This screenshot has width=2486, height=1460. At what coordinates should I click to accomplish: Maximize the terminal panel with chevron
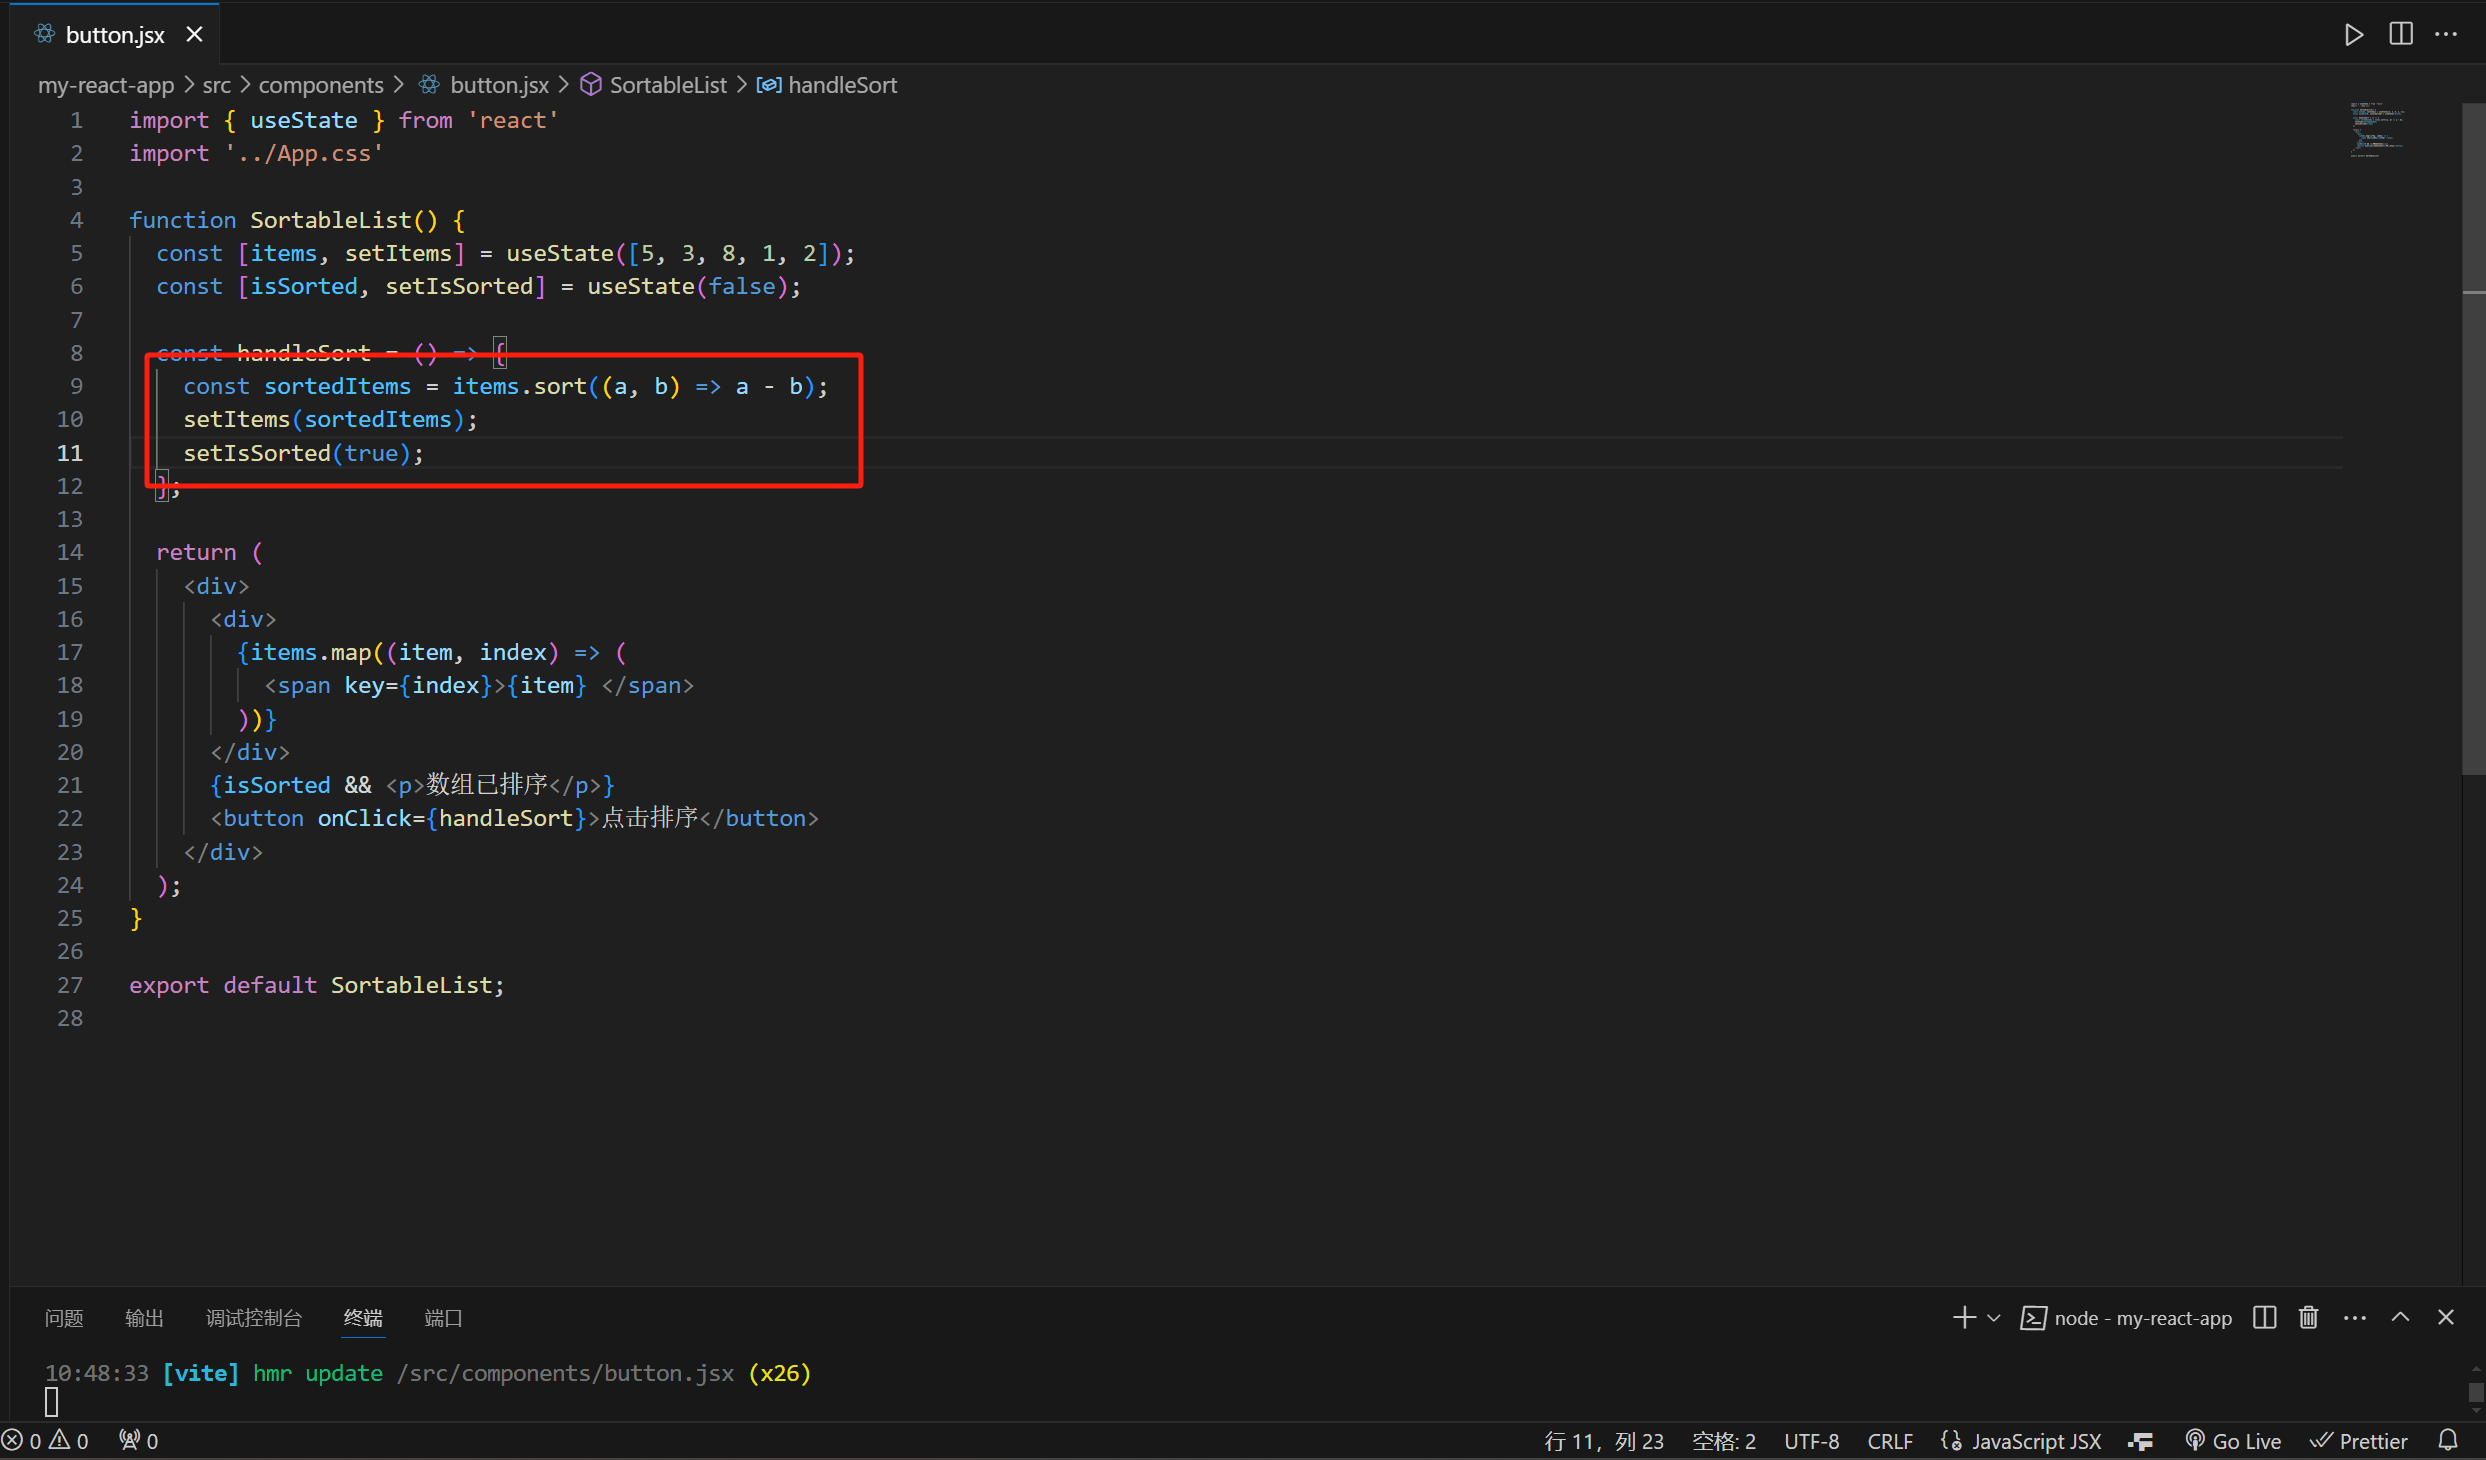tap(2400, 1318)
